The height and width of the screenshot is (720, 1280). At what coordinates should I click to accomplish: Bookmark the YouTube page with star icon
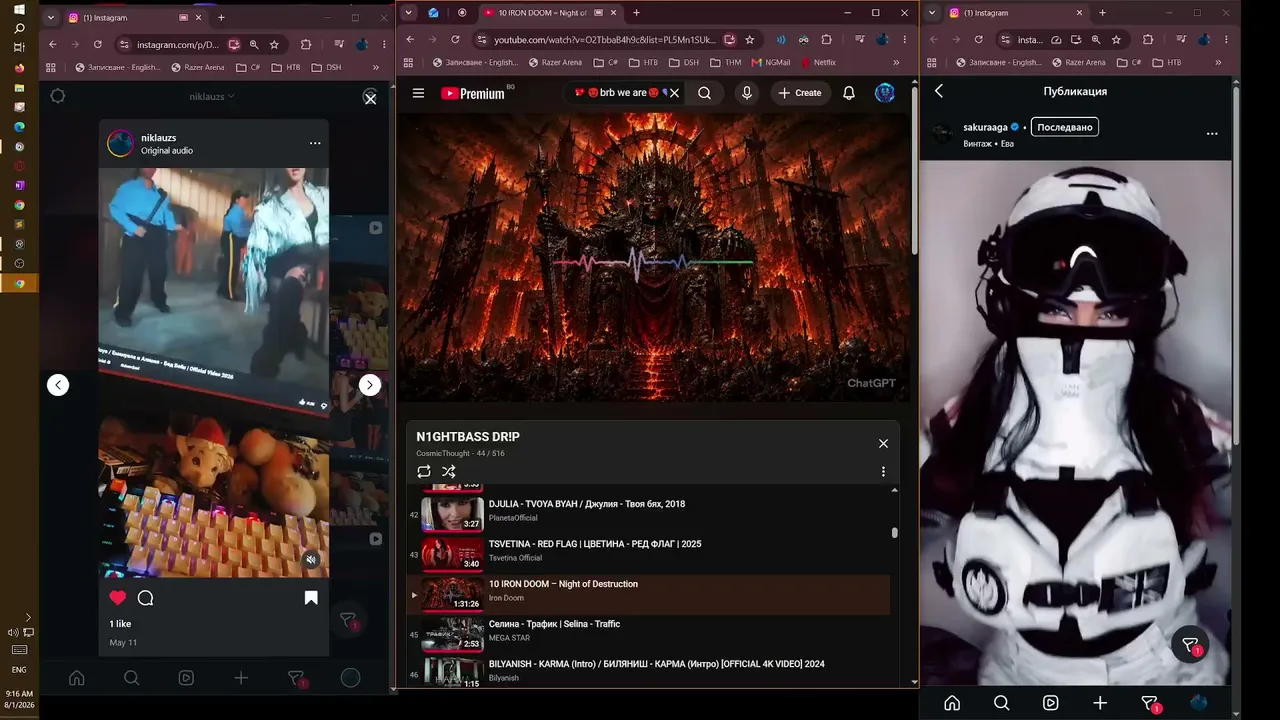click(x=750, y=39)
